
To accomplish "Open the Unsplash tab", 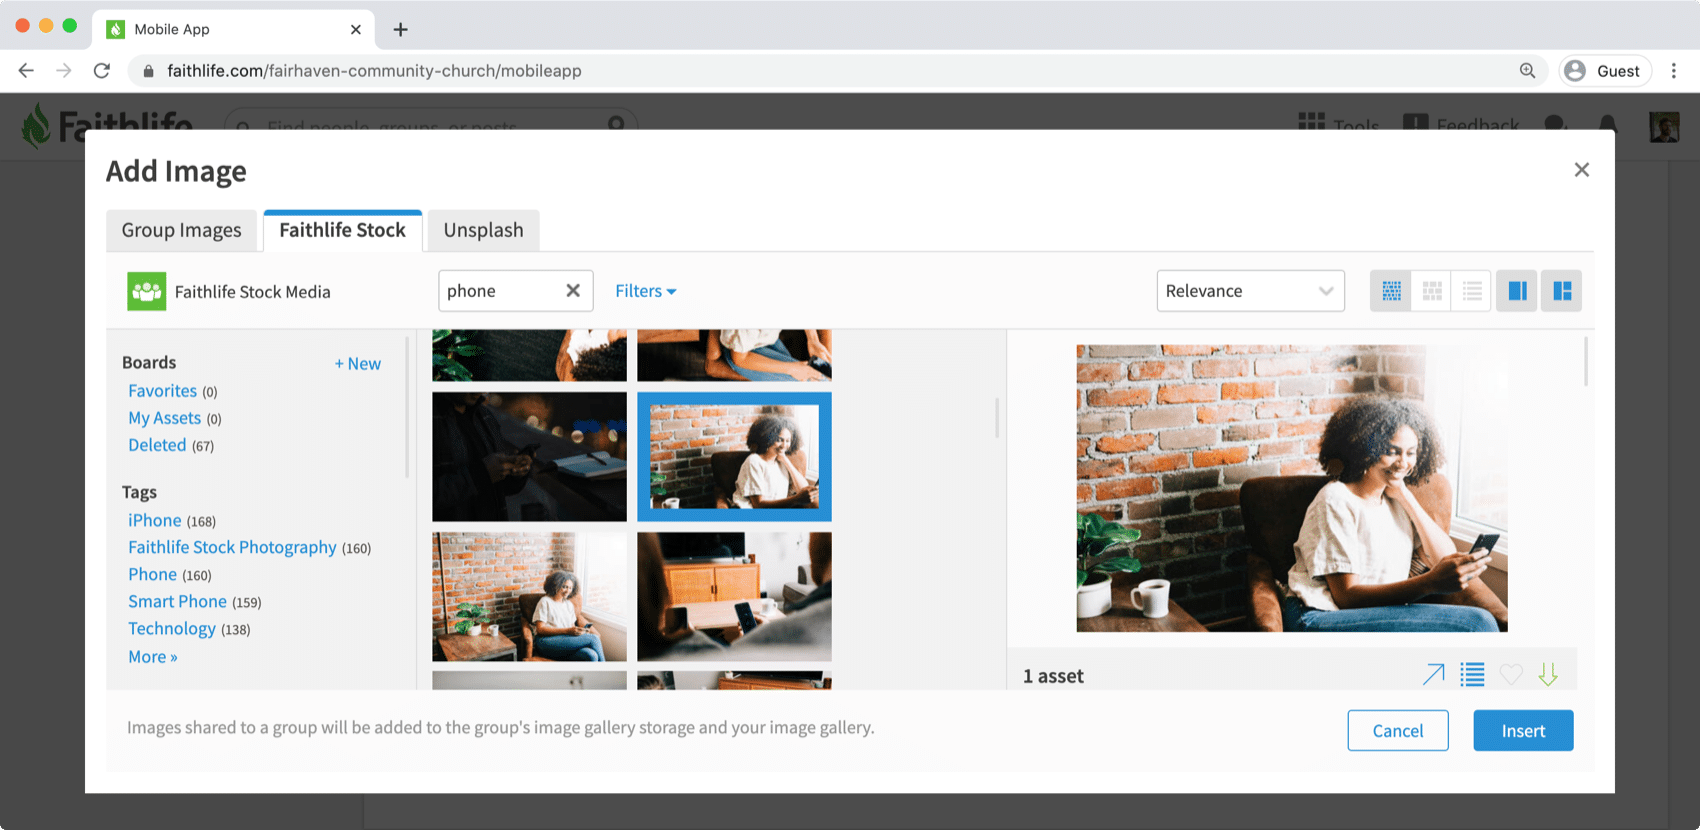I will [x=483, y=230].
